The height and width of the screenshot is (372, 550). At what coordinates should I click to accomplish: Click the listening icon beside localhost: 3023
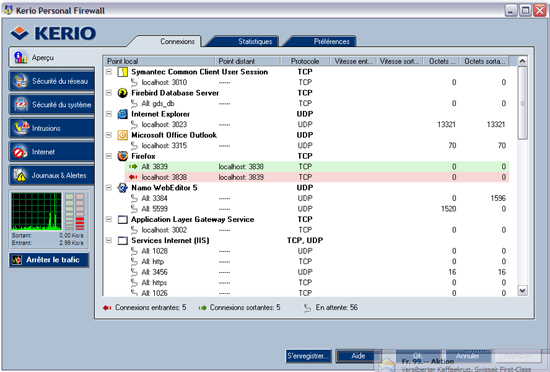pyautogui.click(x=134, y=124)
